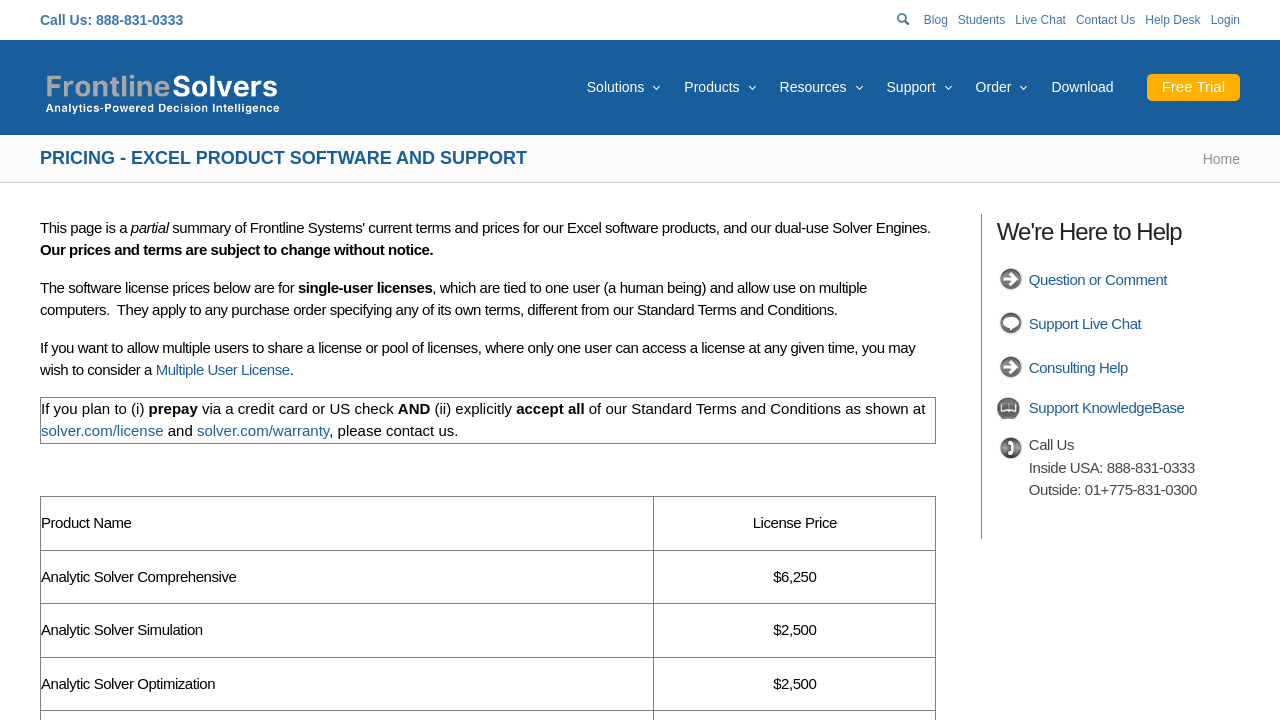1280x720 pixels.
Task: Follow the solver.com/warranty link
Action: [x=263, y=431]
